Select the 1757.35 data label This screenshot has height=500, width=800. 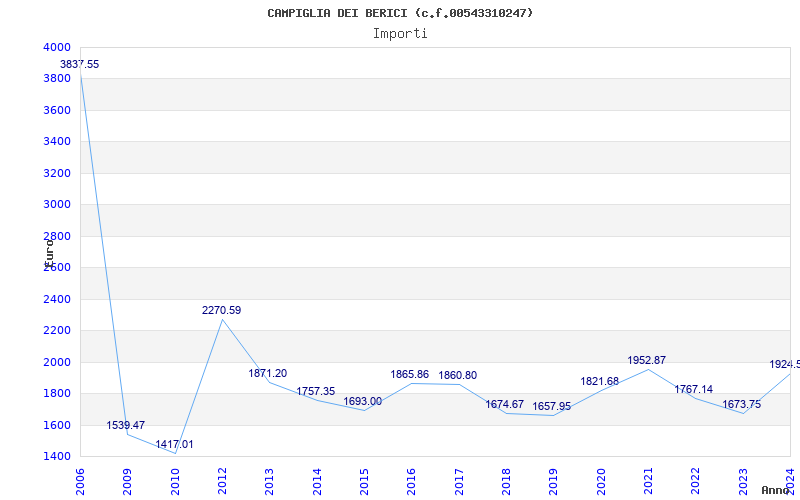[316, 391]
